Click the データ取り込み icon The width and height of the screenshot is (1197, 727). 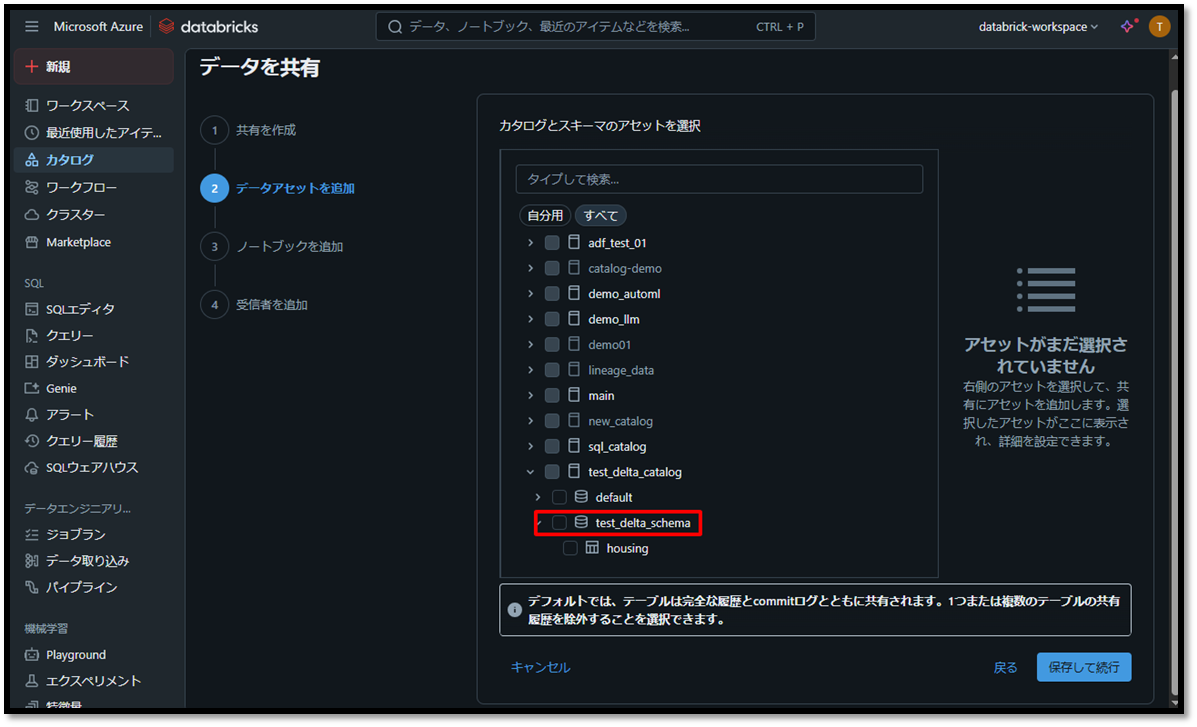(31, 561)
